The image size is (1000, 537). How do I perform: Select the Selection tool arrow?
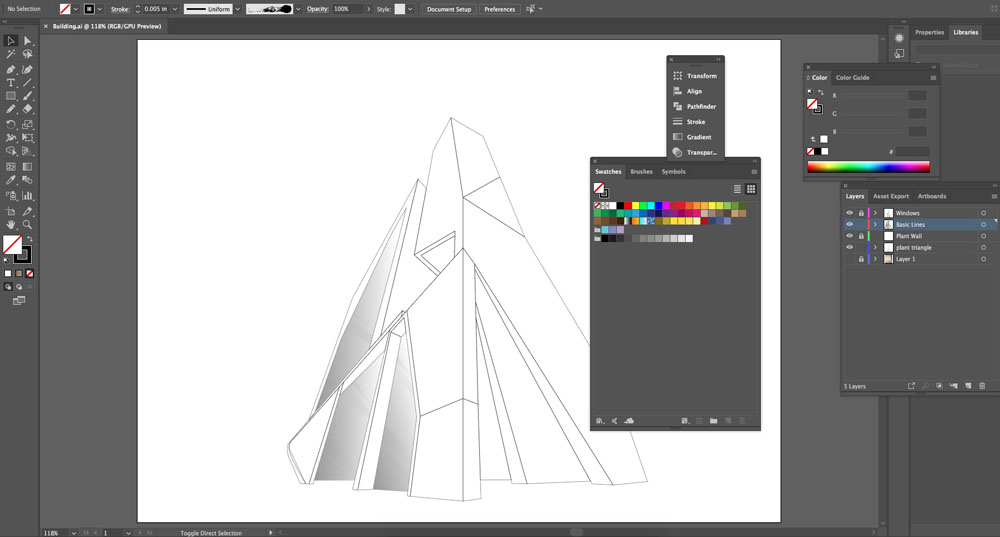click(11, 41)
